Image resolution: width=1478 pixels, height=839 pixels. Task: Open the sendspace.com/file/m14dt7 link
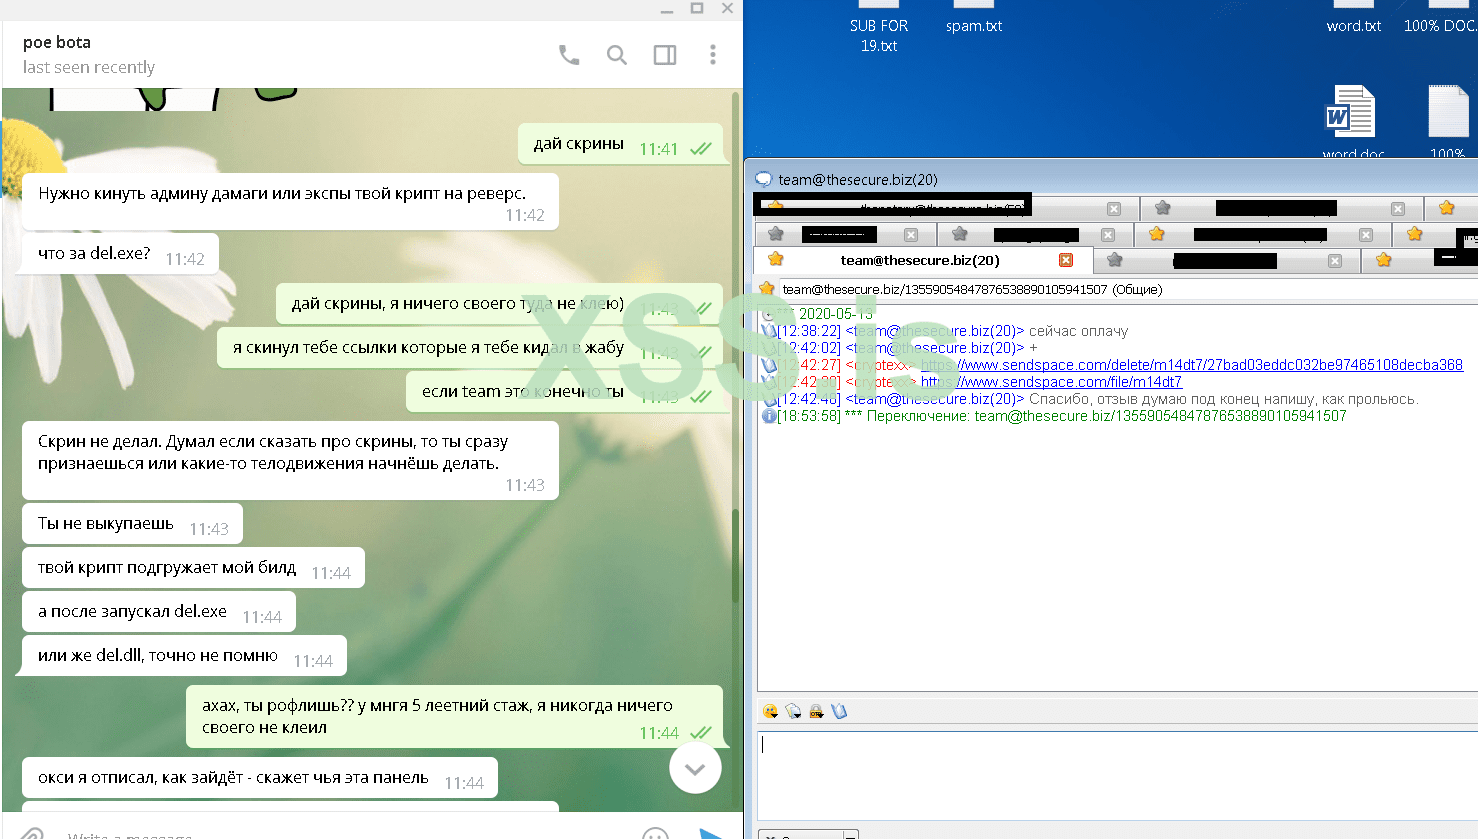click(1051, 382)
